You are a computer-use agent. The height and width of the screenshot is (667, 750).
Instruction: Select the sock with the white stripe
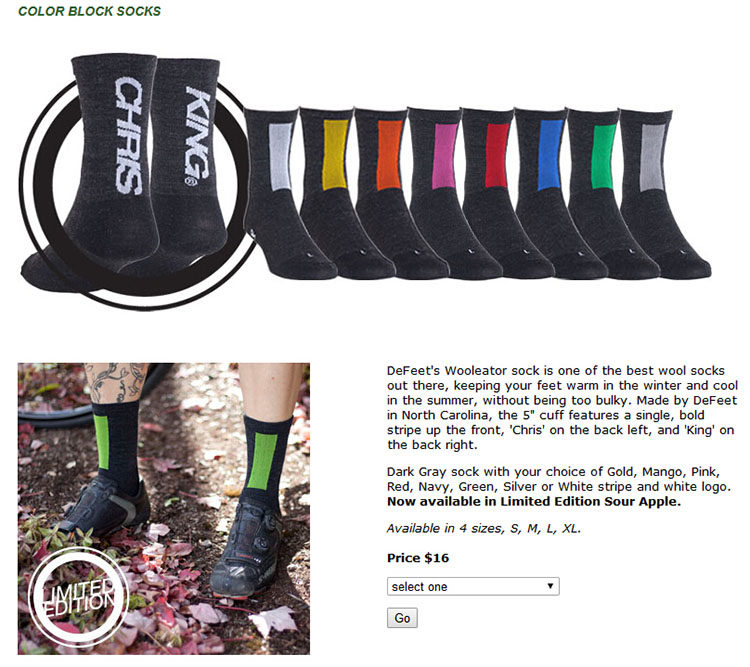tap(281, 191)
